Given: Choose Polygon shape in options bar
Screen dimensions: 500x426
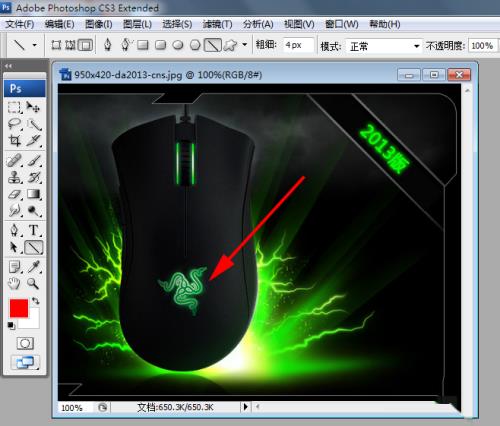Looking at the screenshot, I should tap(195, 45).
